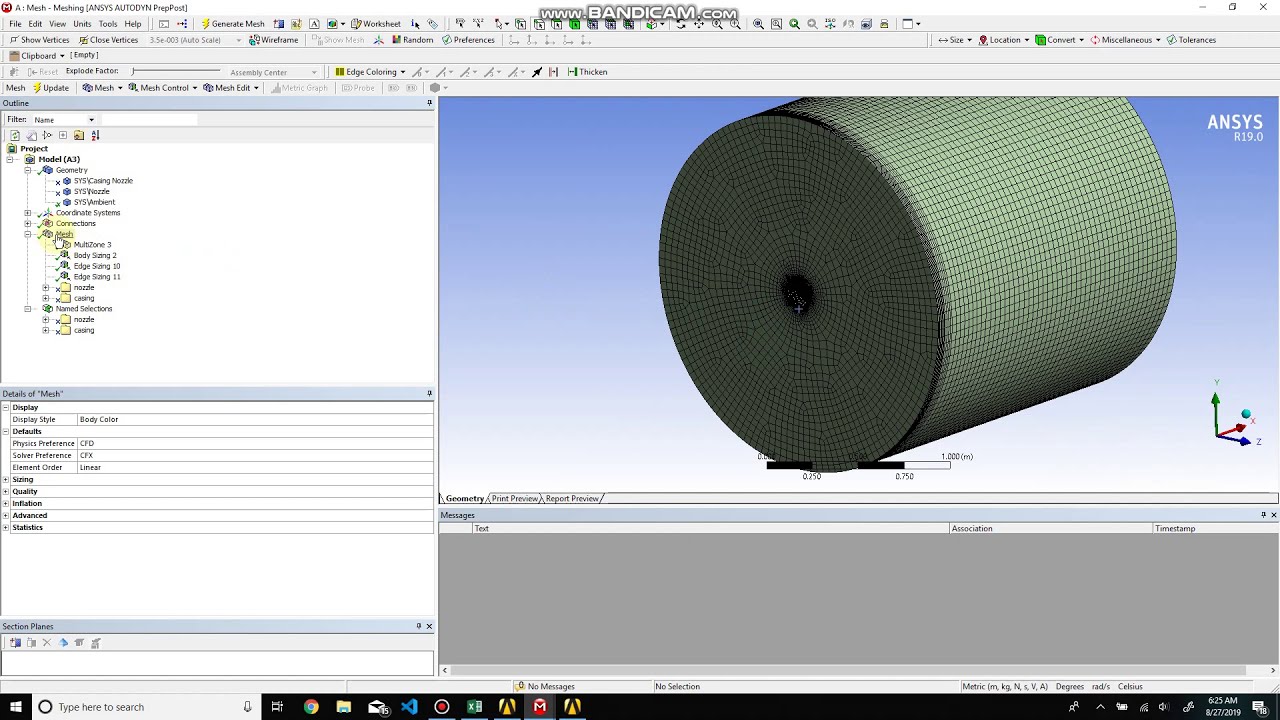Collapse the Named Selections tree node

tap(28, 309)
